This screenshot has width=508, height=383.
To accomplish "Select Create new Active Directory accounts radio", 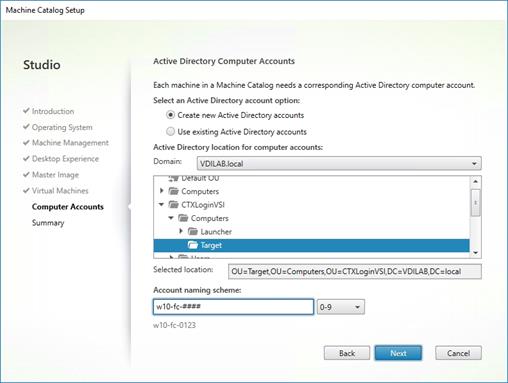I will [170, 115].
